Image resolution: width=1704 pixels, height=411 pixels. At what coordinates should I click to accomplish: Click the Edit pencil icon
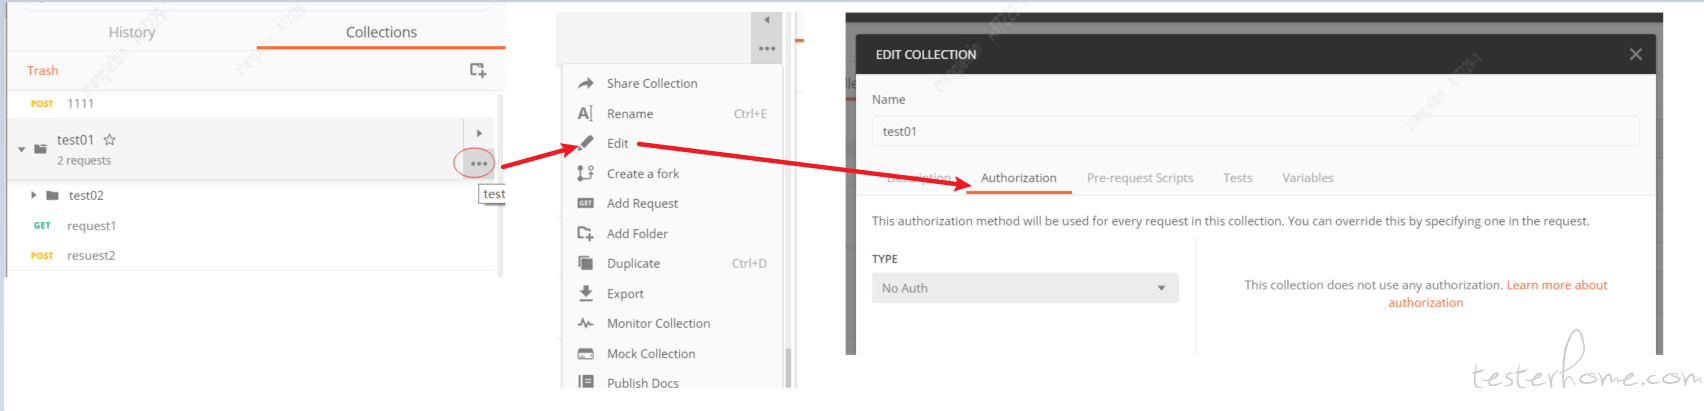(586, 143)
